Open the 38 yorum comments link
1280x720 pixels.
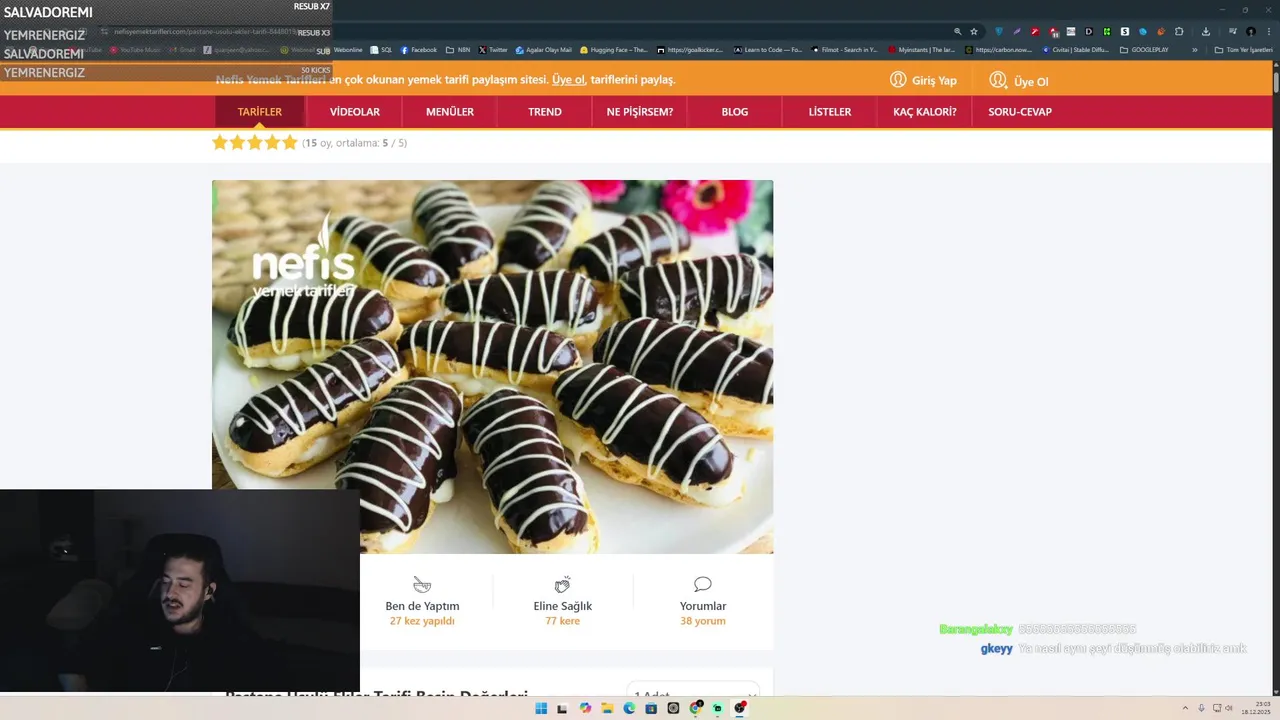tap(703, 621)
